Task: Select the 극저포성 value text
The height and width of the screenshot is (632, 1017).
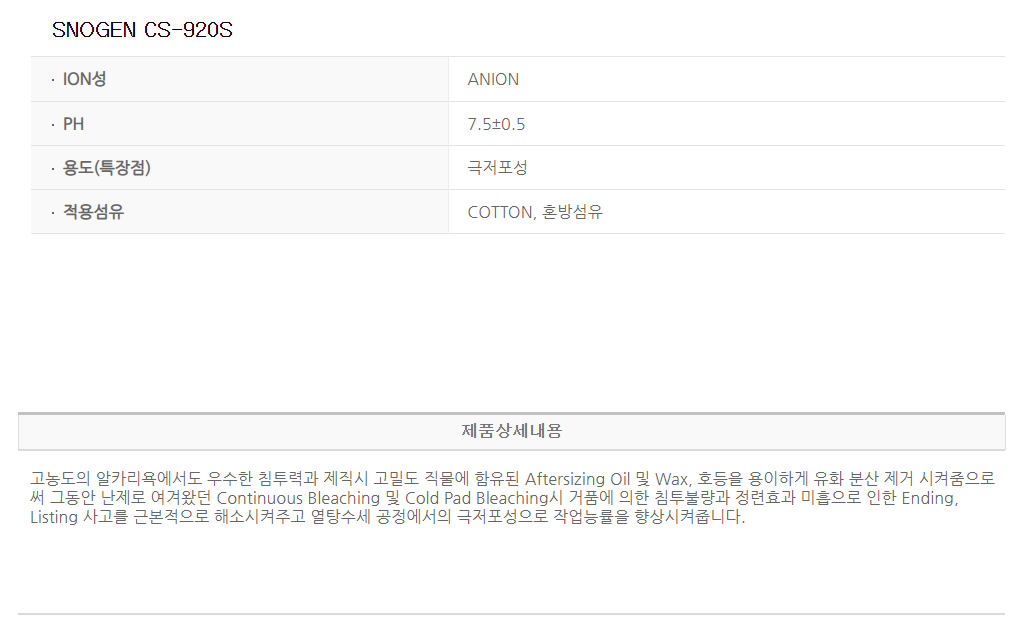Action: pos(497,168)
